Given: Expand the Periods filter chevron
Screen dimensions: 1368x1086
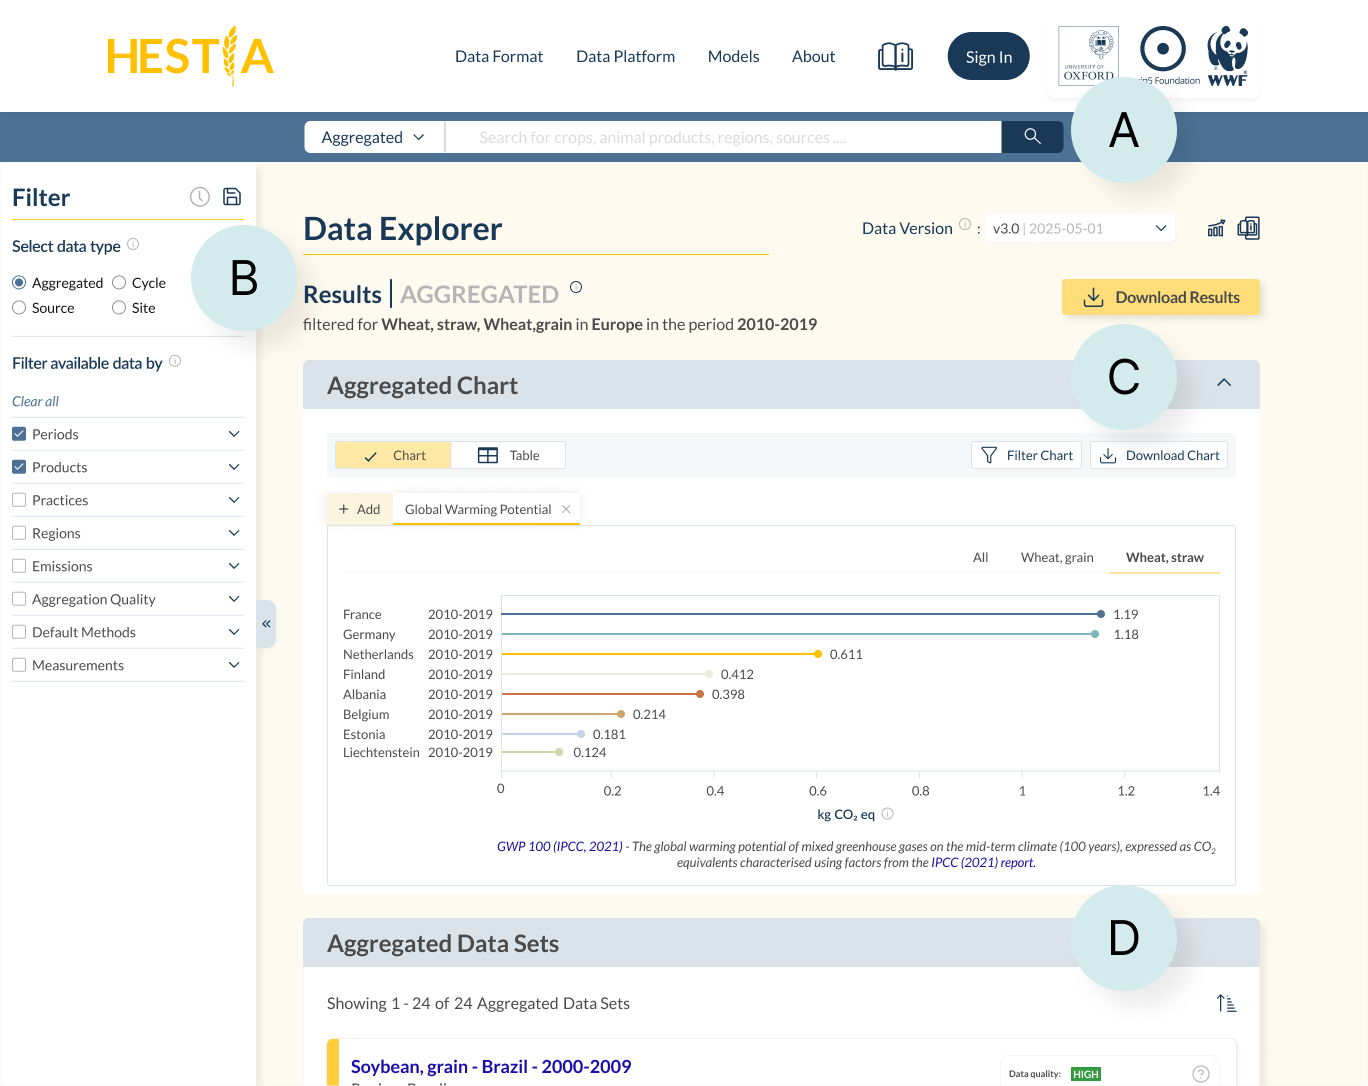Looking at the screenshot, I should tap(234, 434).
